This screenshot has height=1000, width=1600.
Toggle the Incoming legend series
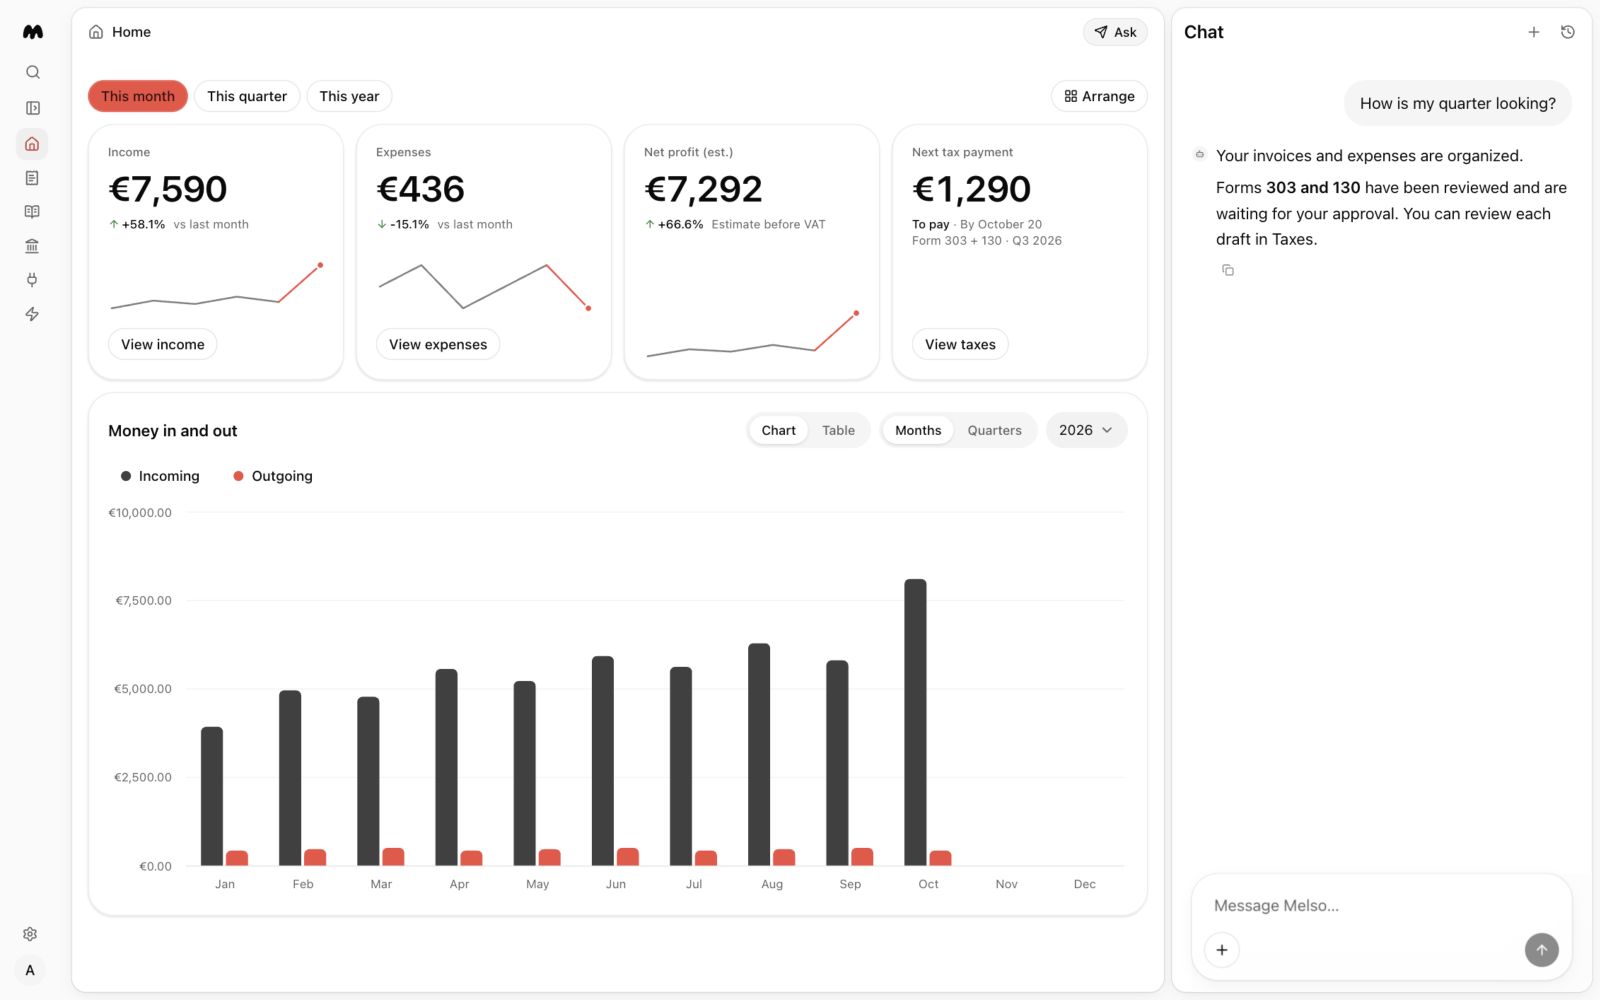(160, 476)
